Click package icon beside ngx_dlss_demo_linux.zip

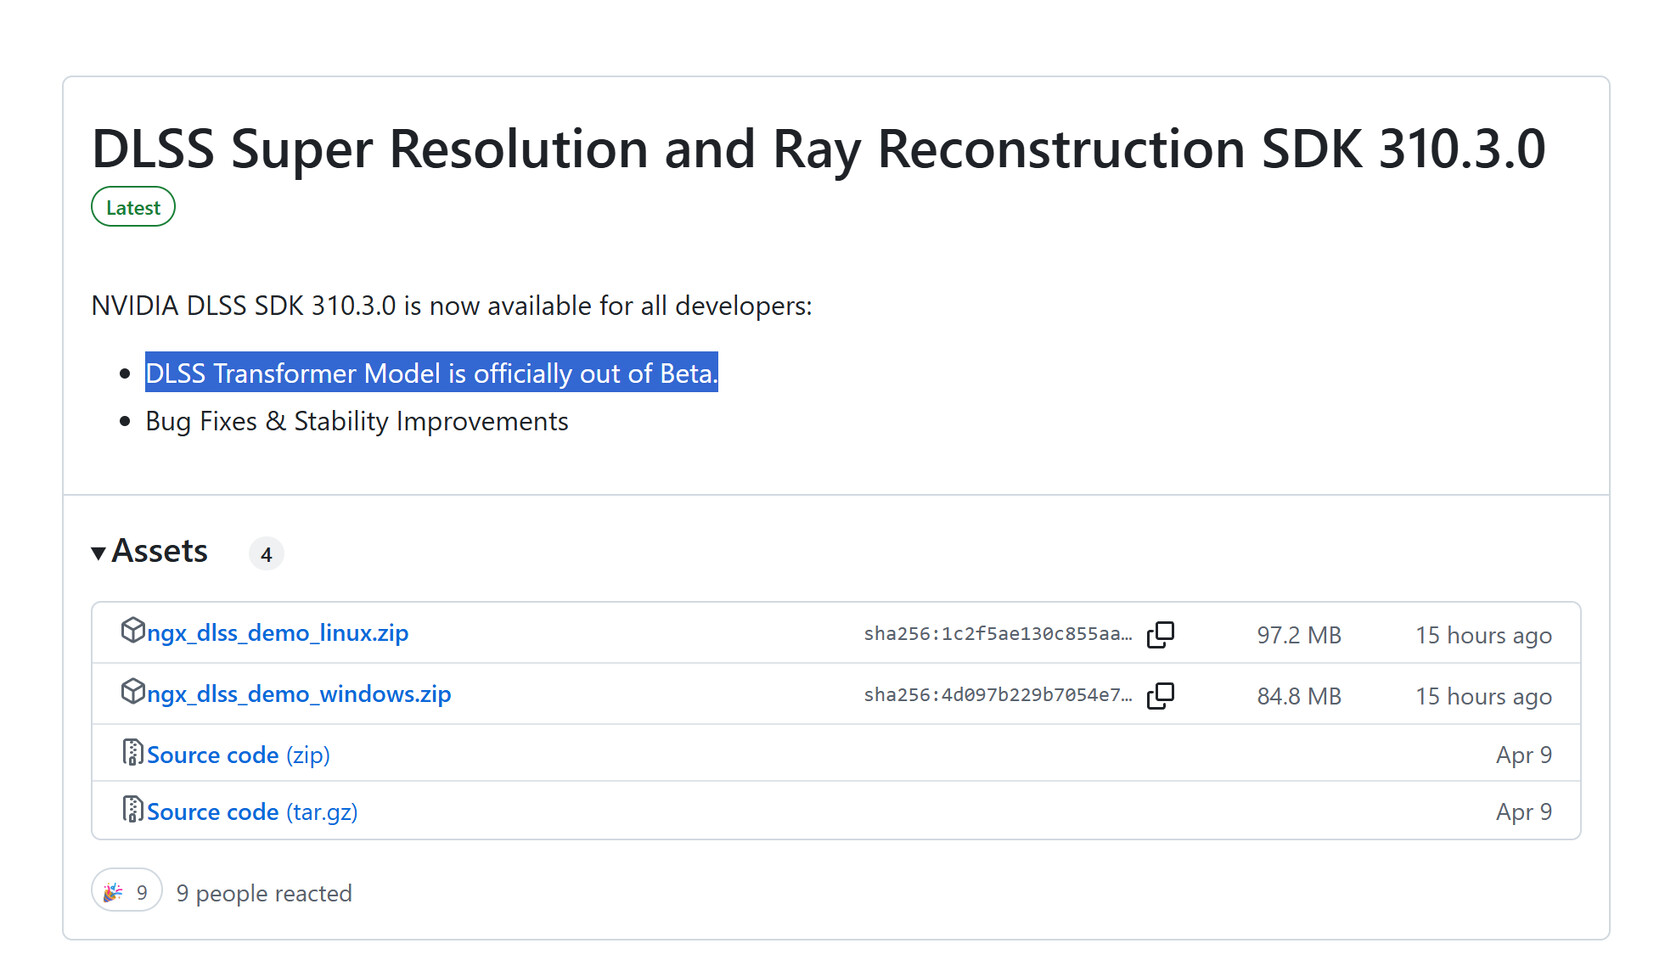[x=133, y=630]
